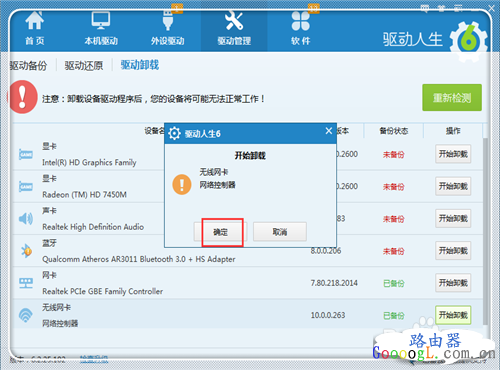Image resolution: width=500 pixels, height=370 pixels.
Task: Cancel uninstall with 取消 button
Action: pos(280,232)
